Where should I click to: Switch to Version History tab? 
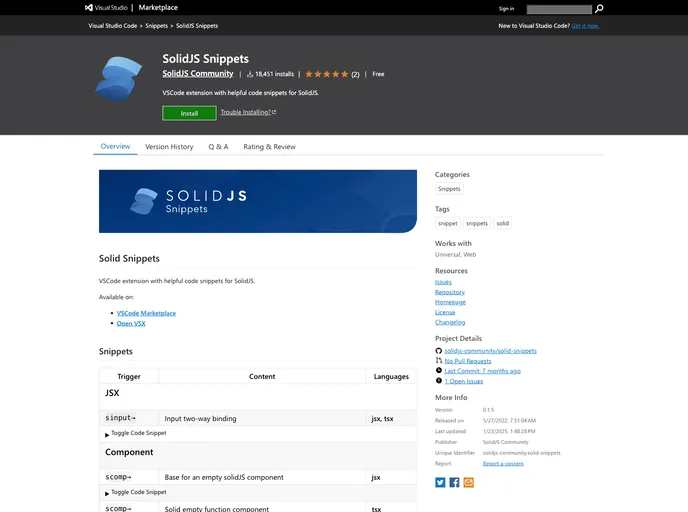point(169,147)
